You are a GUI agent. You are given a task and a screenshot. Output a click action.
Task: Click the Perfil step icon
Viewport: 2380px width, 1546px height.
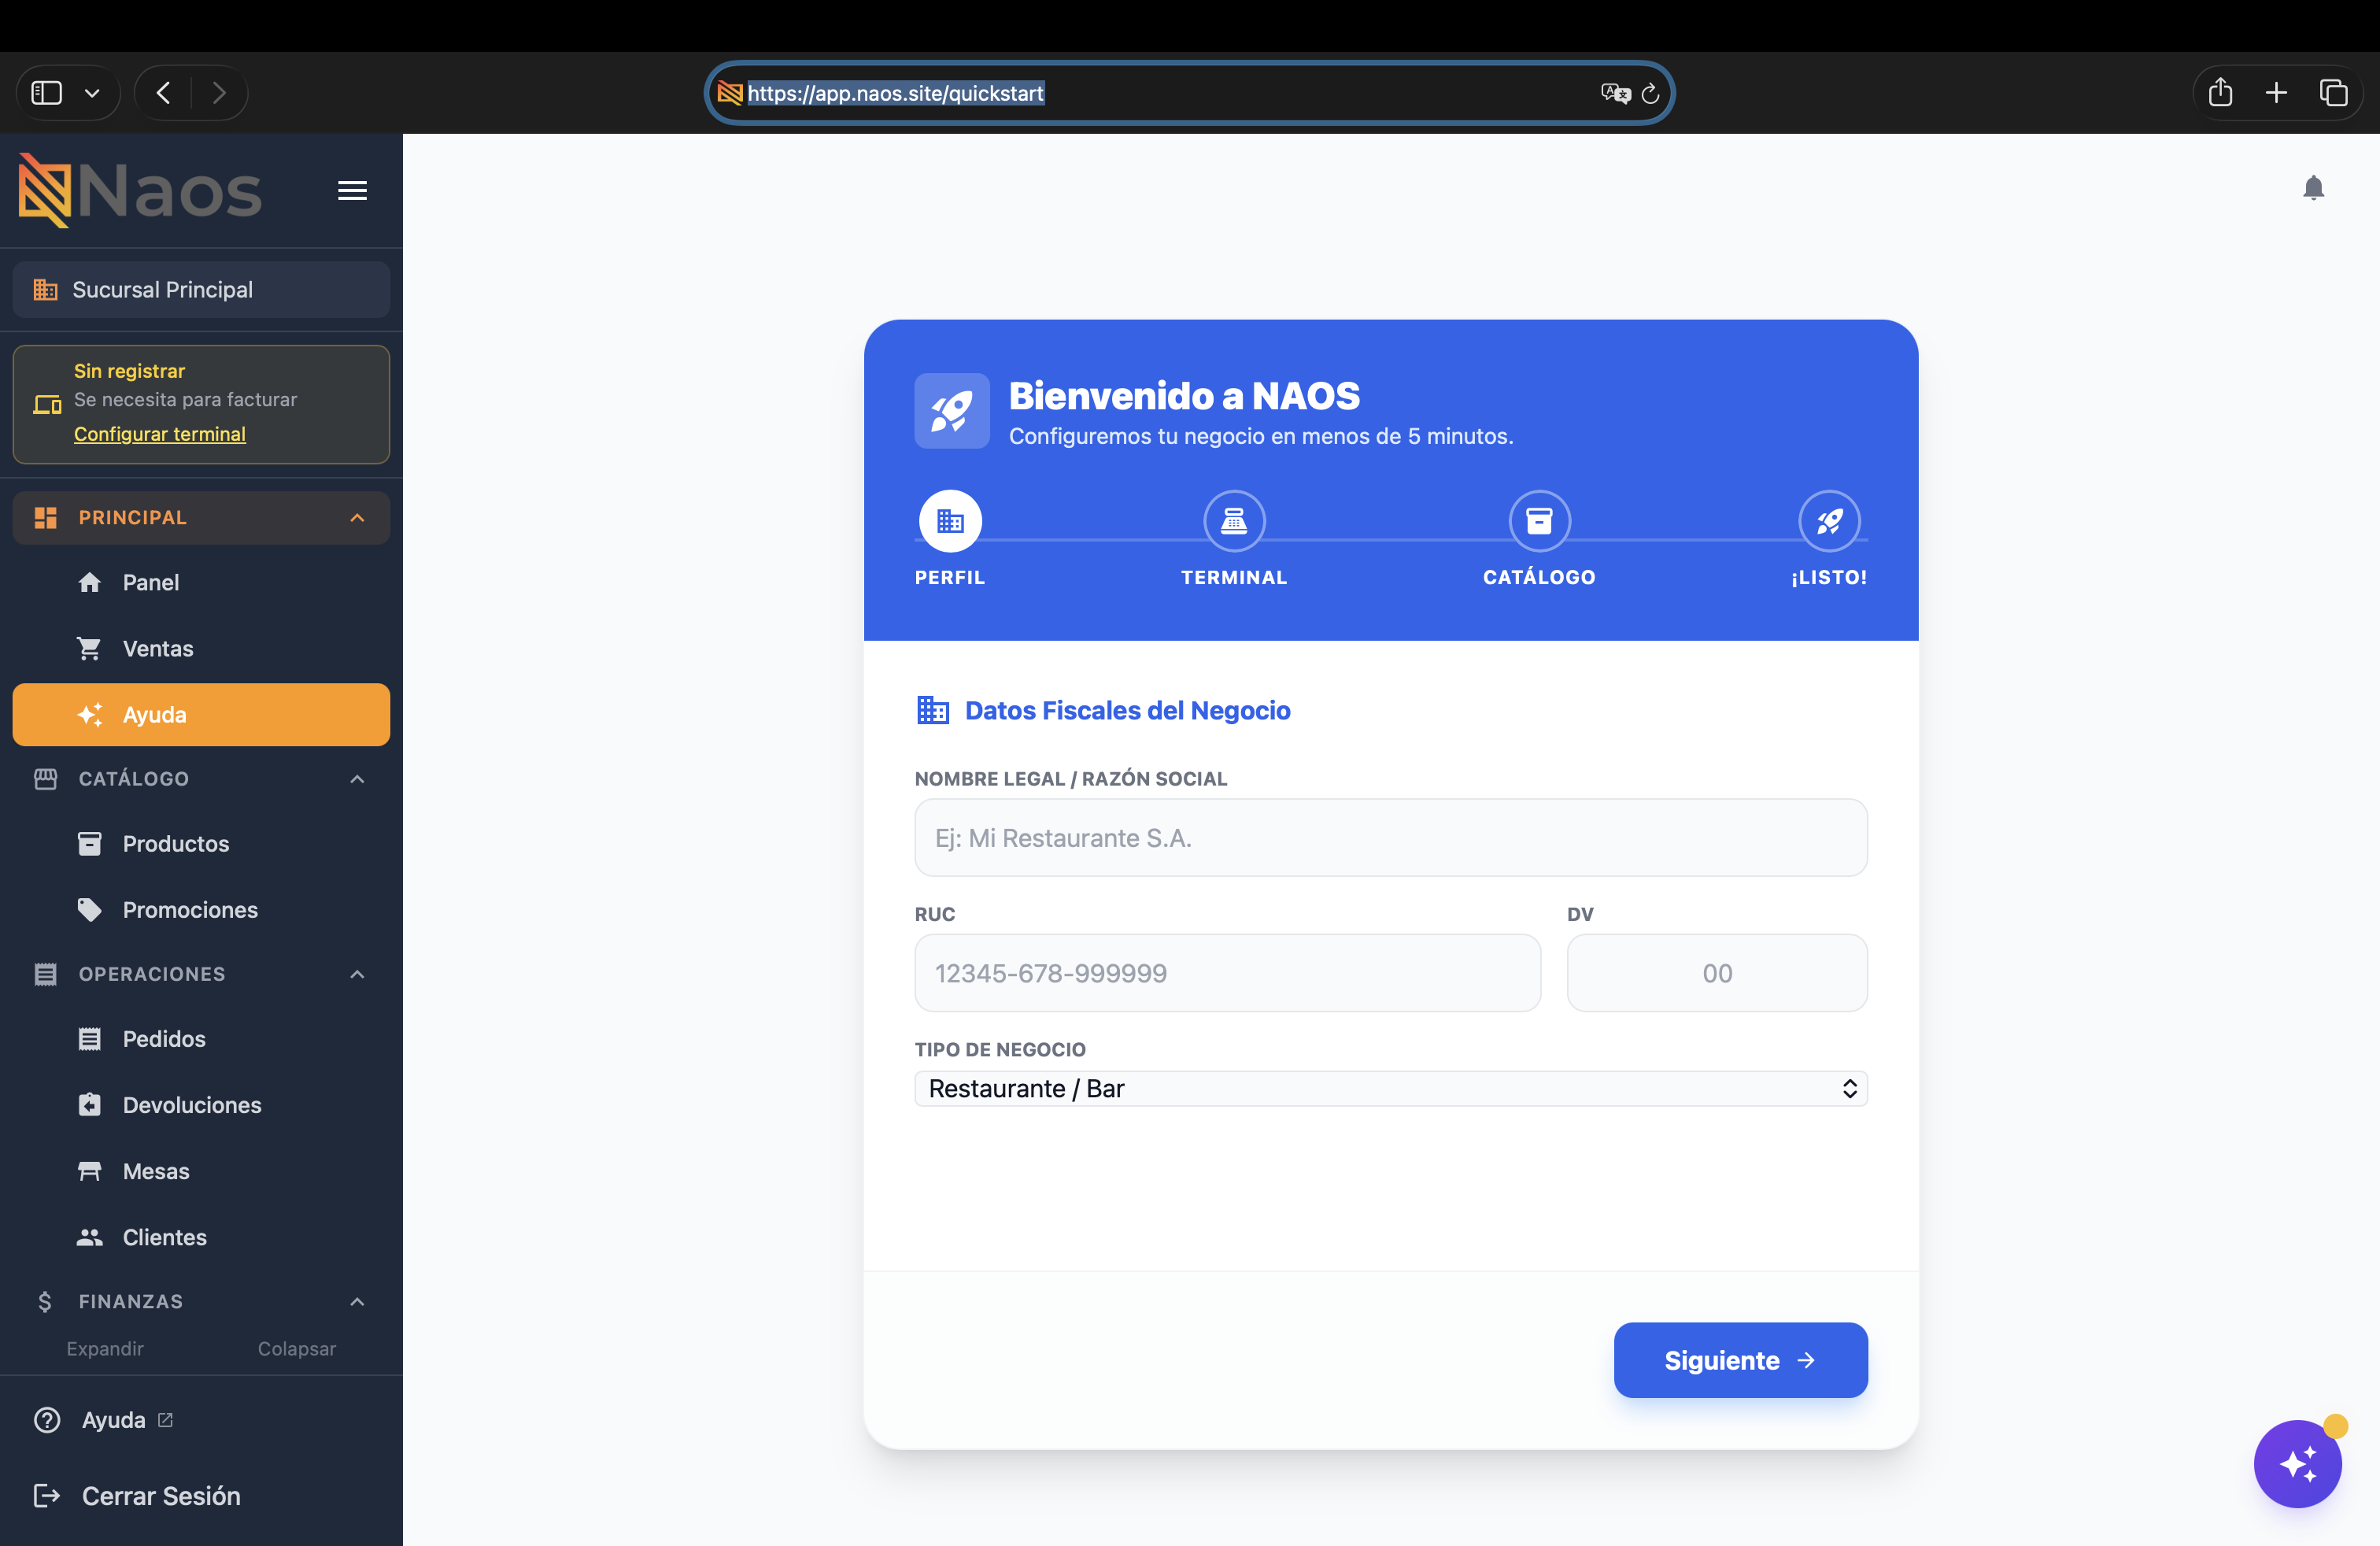(x=950, y=521)
